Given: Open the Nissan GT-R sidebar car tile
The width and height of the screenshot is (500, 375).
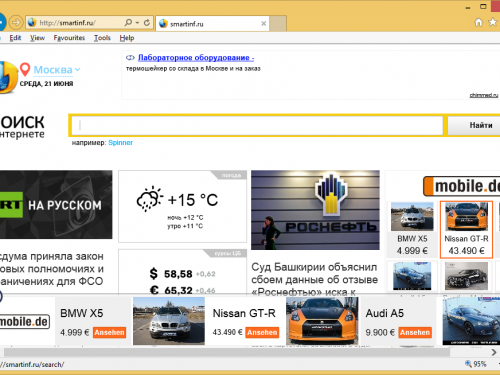Looking at the screenshot, I should click(x=466, y=229).
